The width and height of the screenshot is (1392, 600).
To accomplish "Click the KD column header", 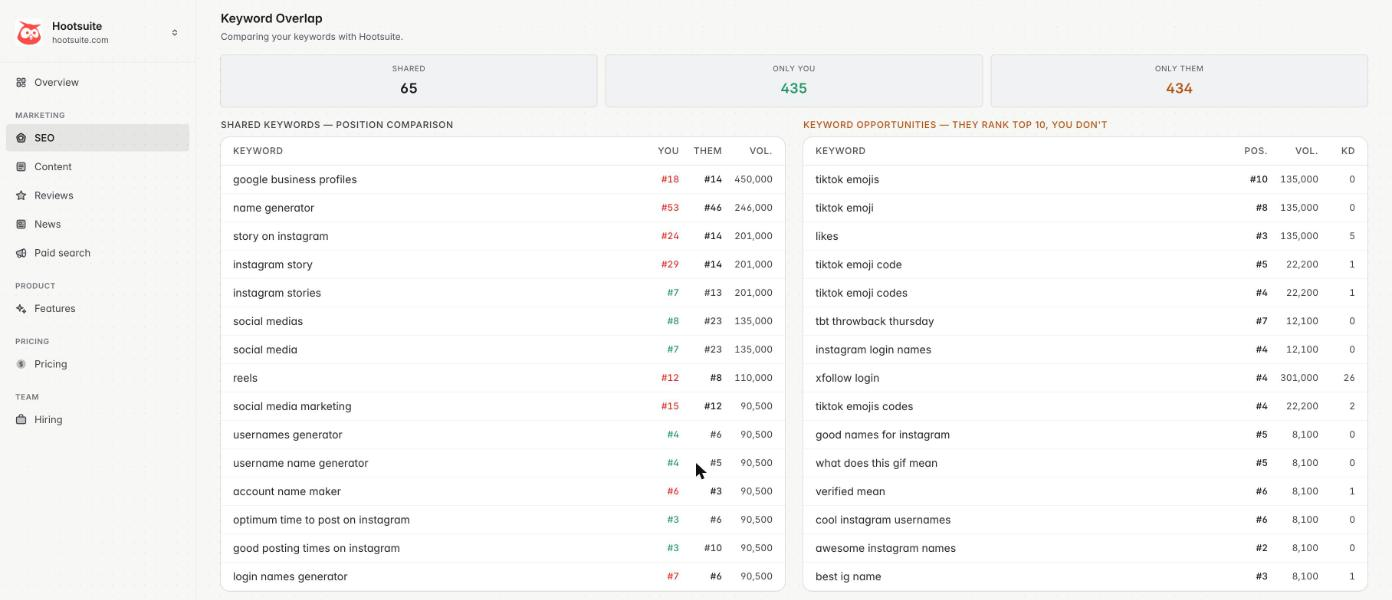I will [1348, 151].
